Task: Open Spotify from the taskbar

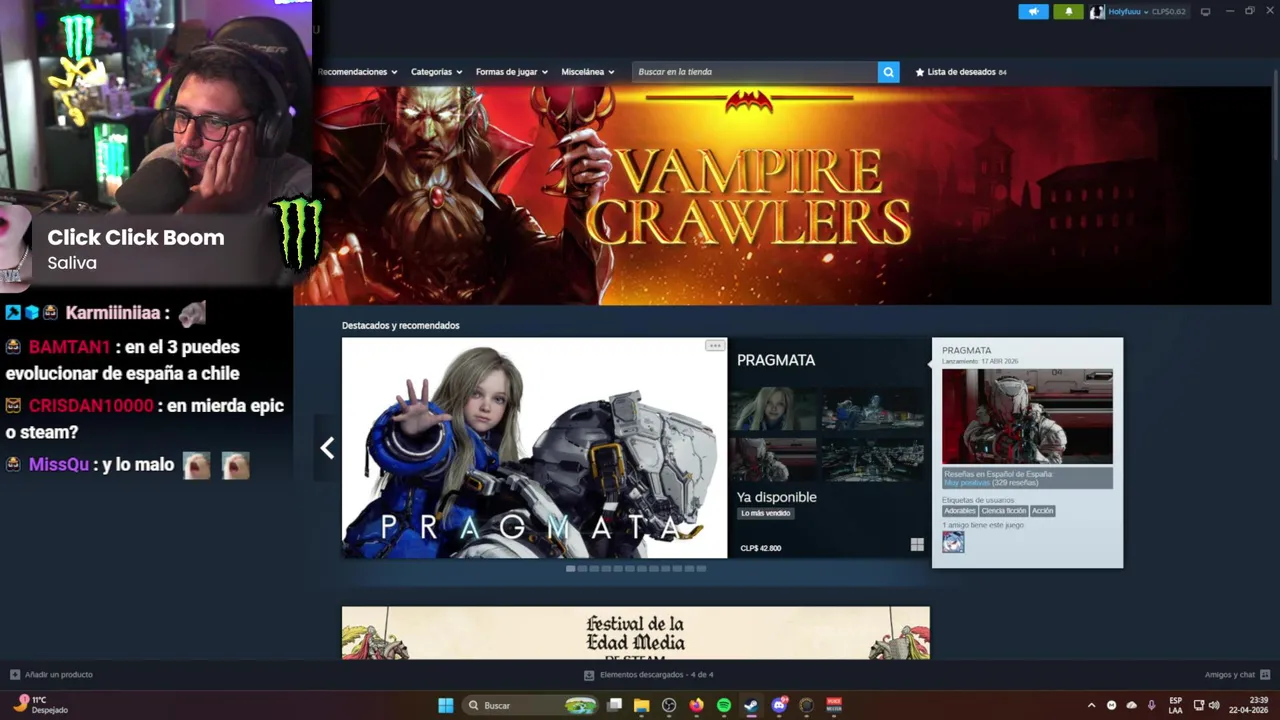Action: click(x=724, y=705)
